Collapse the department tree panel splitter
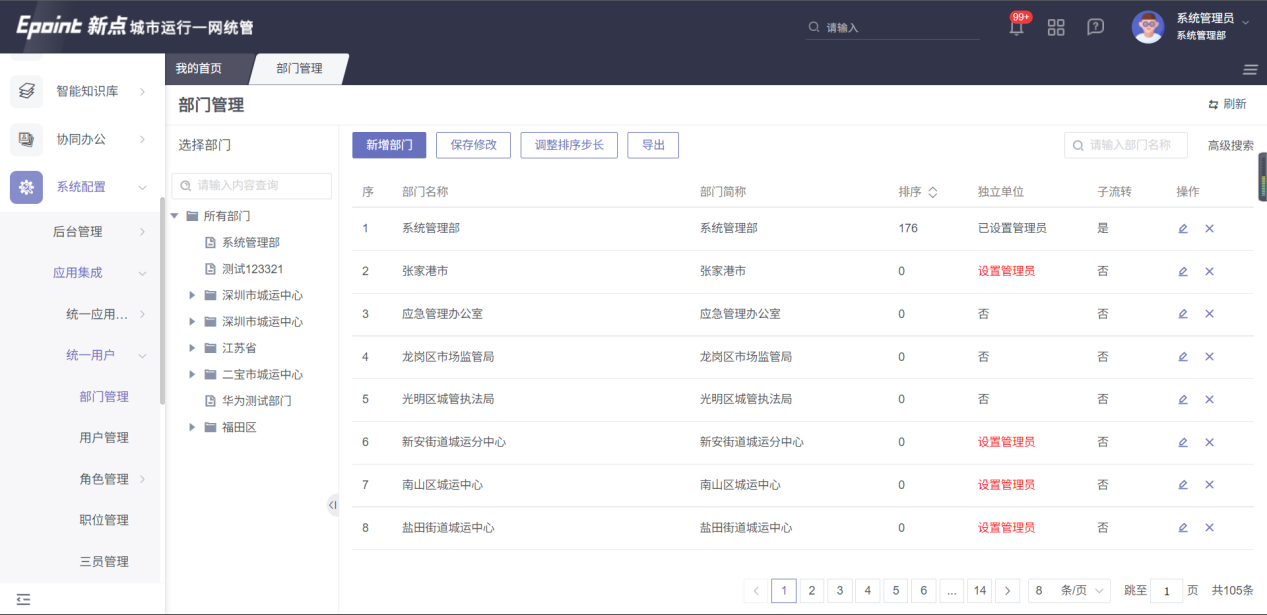The width and height of the screenshot is (1267, 615). point(332,505)
